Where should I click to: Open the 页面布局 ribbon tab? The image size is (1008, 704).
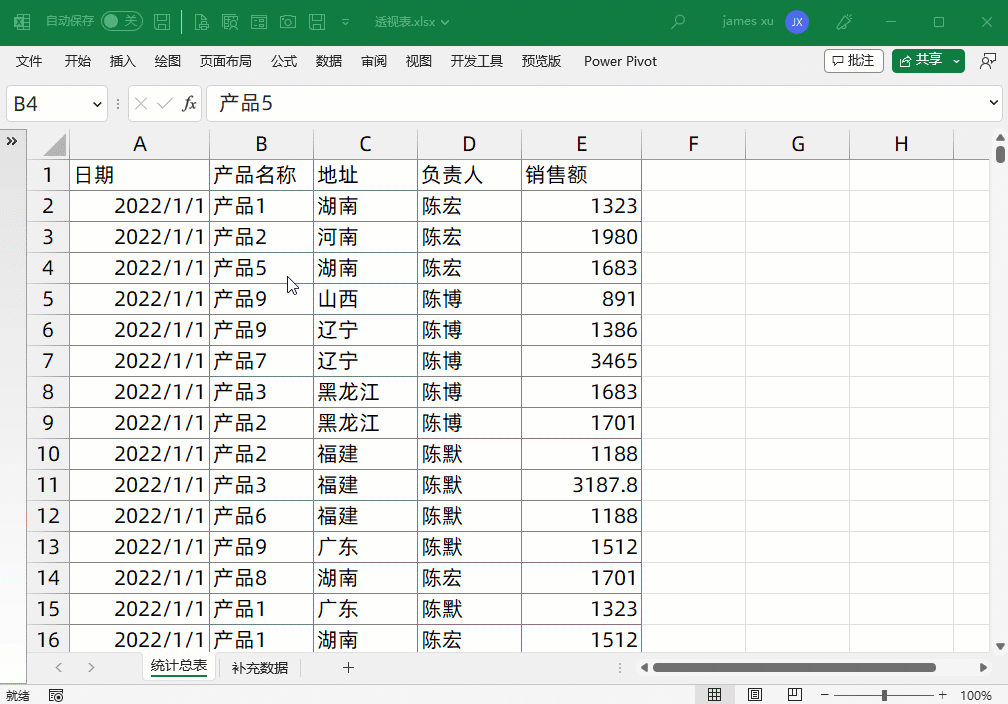[226, 61]
